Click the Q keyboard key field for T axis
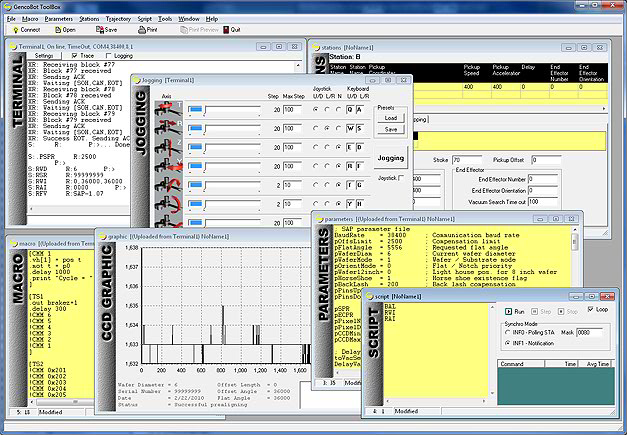 [350, 109]
